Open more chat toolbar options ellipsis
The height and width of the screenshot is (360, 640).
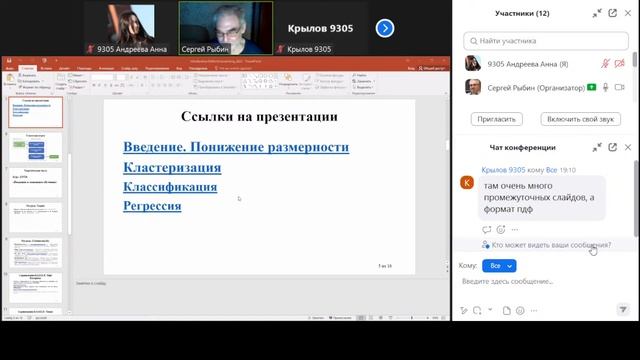click(x=534, y=311)
